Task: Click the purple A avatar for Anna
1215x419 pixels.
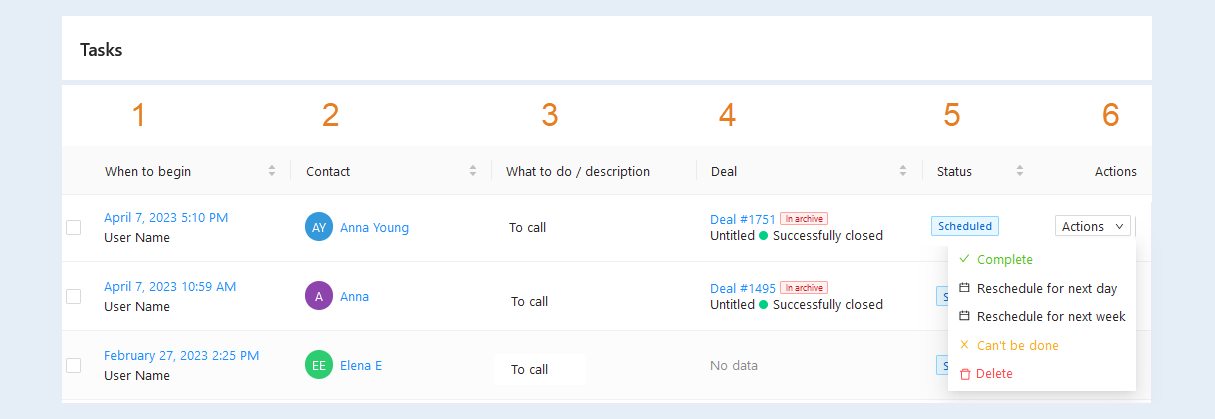Action: point(319,296)
